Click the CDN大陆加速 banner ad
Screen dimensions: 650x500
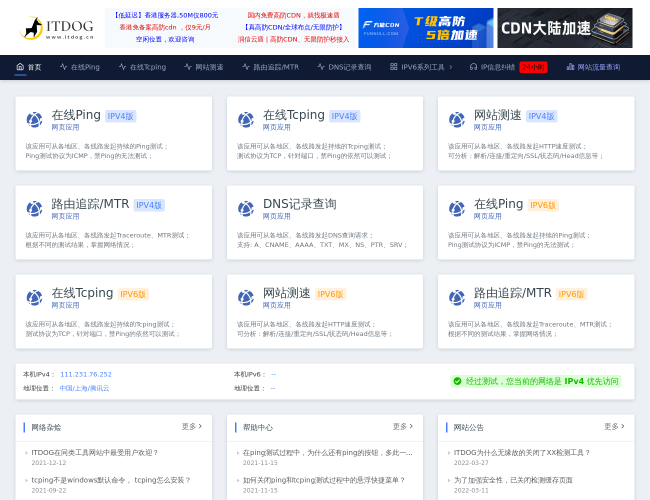[564, 28]
